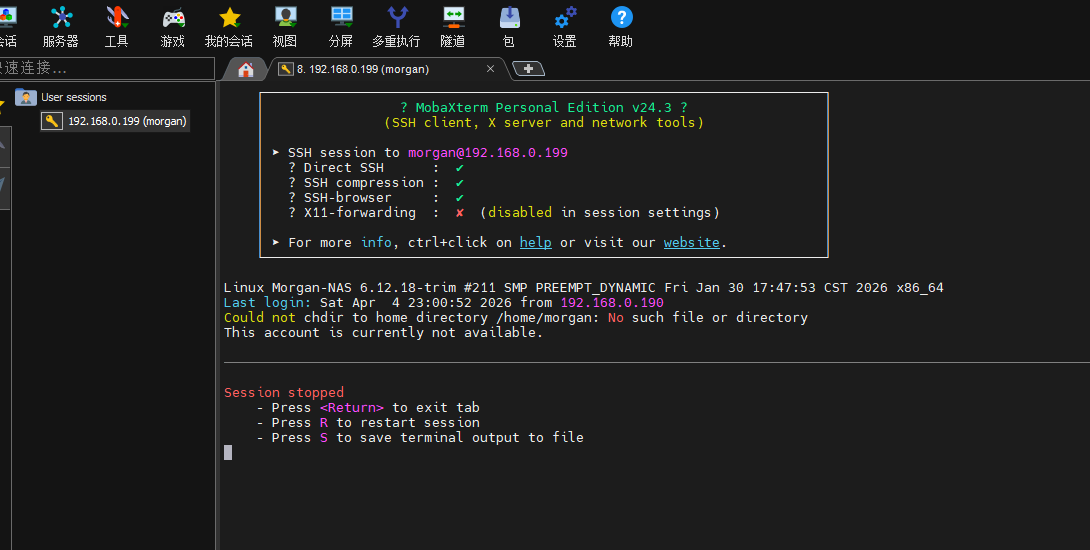Click the <Return> key hint text
Screen dimensions: 1090x550
click(x=352, y=407)
